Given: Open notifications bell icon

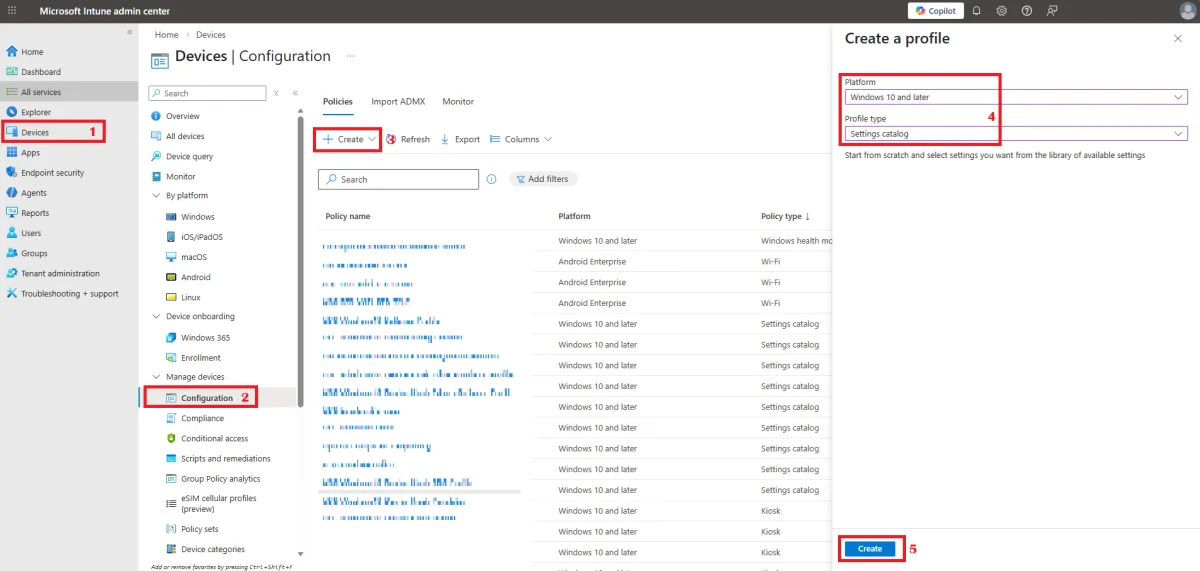Looking at the screenshot, I should pyautogui.click(x=976, y=11).
